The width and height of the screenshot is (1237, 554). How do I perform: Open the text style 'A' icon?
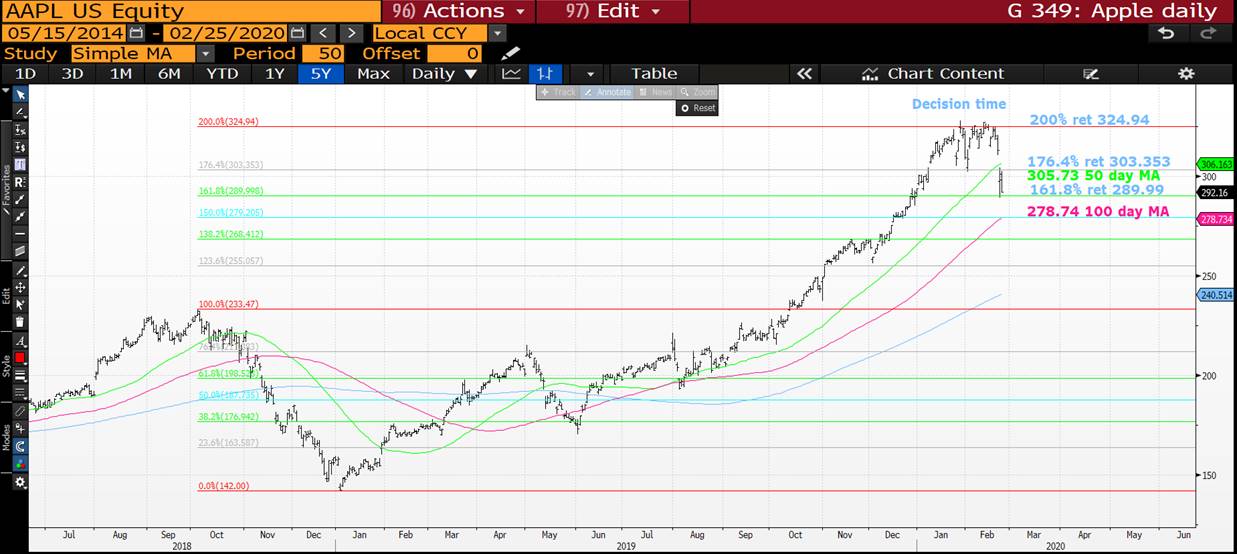tap(21, 341)
